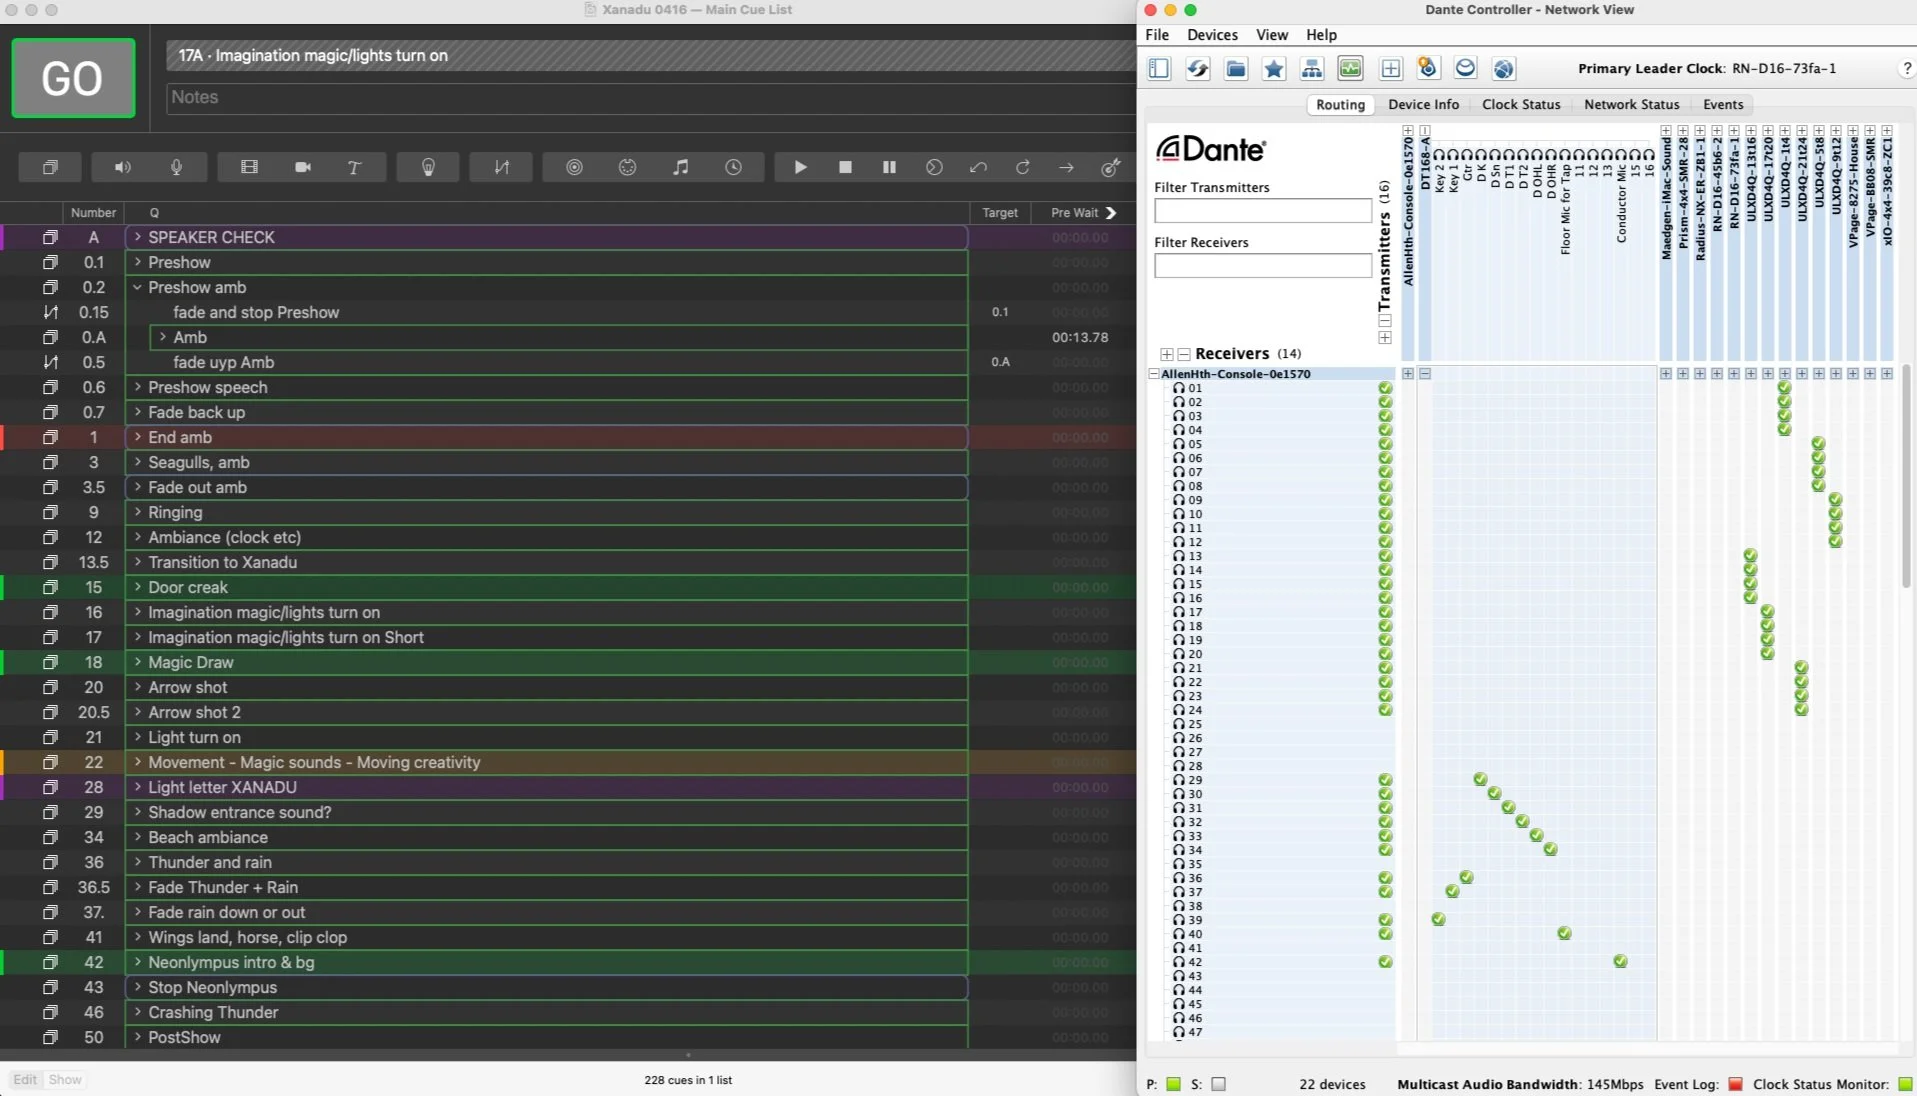Viewport: 1917px width, 1096px height.
Task: Add a GoTo cue with right arrow
Action: (x=1066, y=167)
